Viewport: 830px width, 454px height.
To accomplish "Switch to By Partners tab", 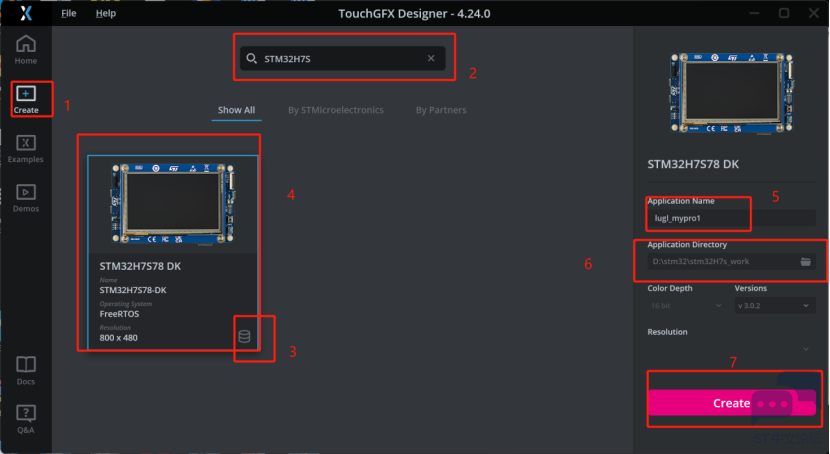I will coord(441,110).
